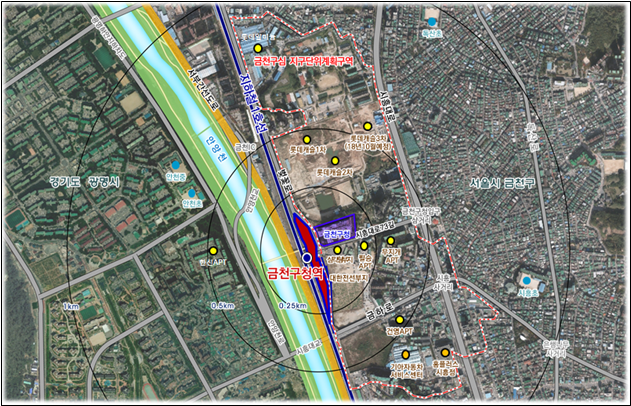The image size is (631, 406).
Task: Select the yellow dot just below 금천구청 building
Action: point(337,250)
